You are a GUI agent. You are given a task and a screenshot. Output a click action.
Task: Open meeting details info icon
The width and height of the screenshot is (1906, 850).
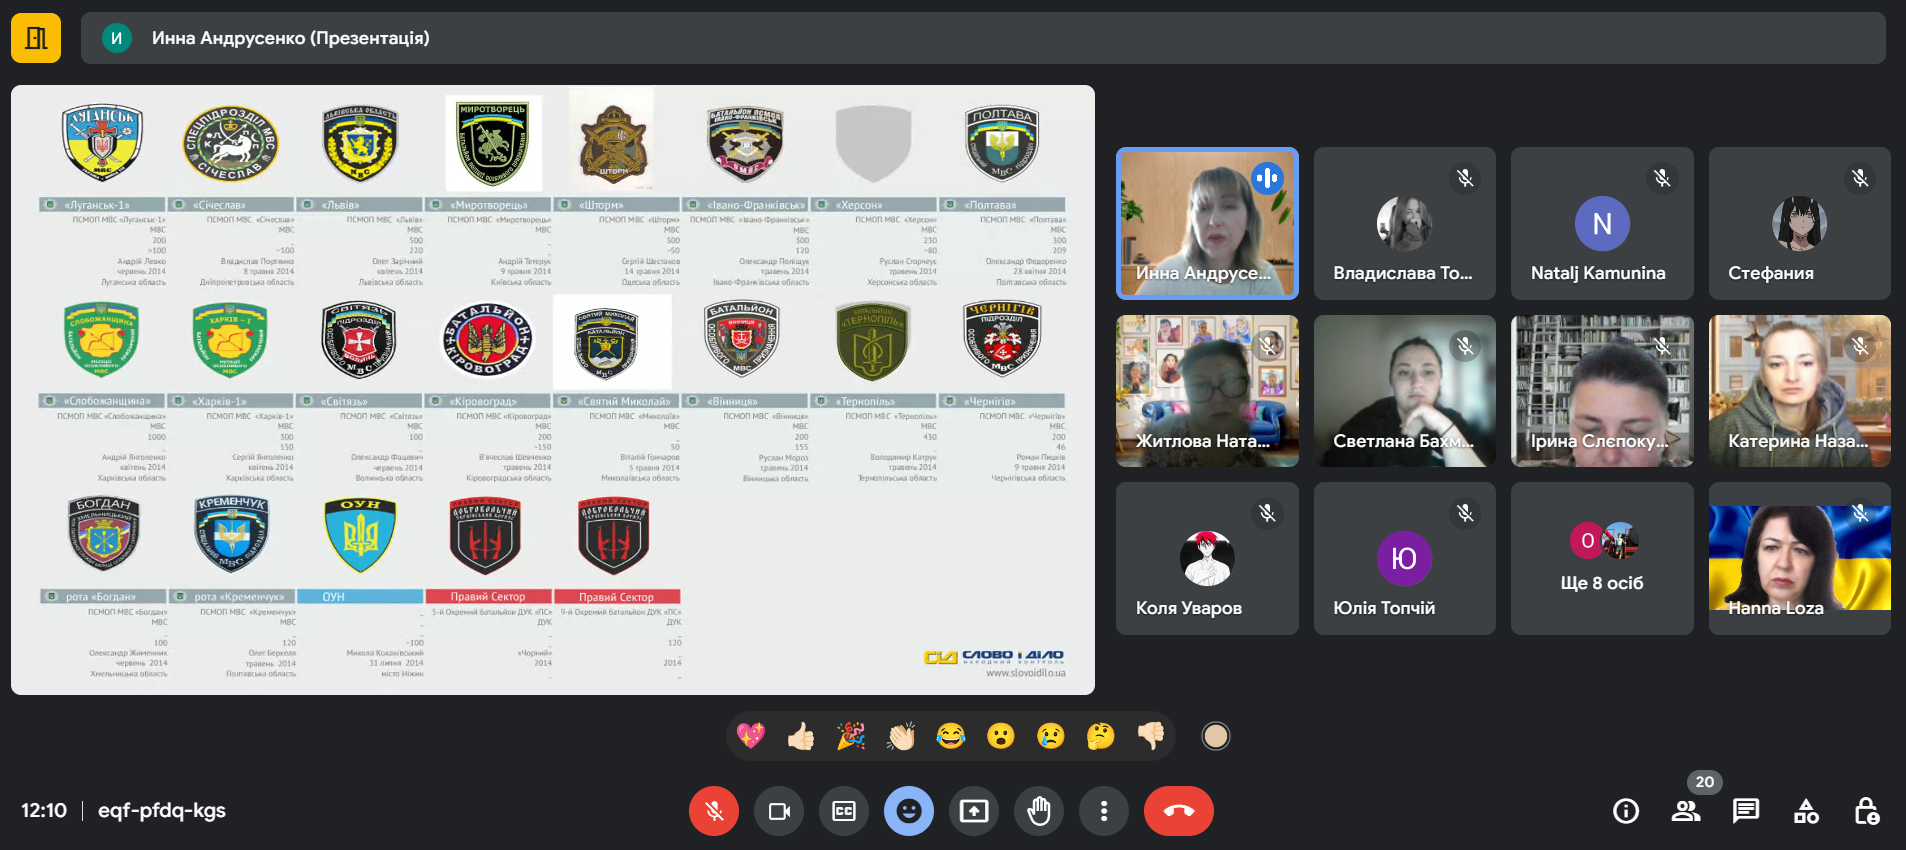pyautogui.click(x=1626, y=811)
